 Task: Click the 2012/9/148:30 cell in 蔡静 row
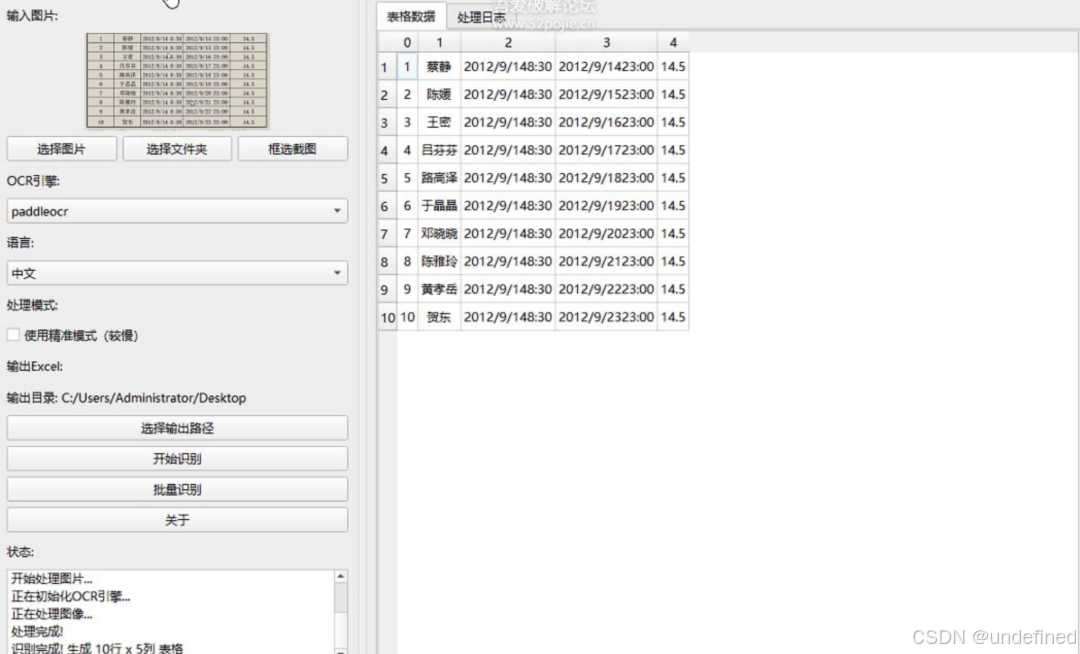pos(508,67)
